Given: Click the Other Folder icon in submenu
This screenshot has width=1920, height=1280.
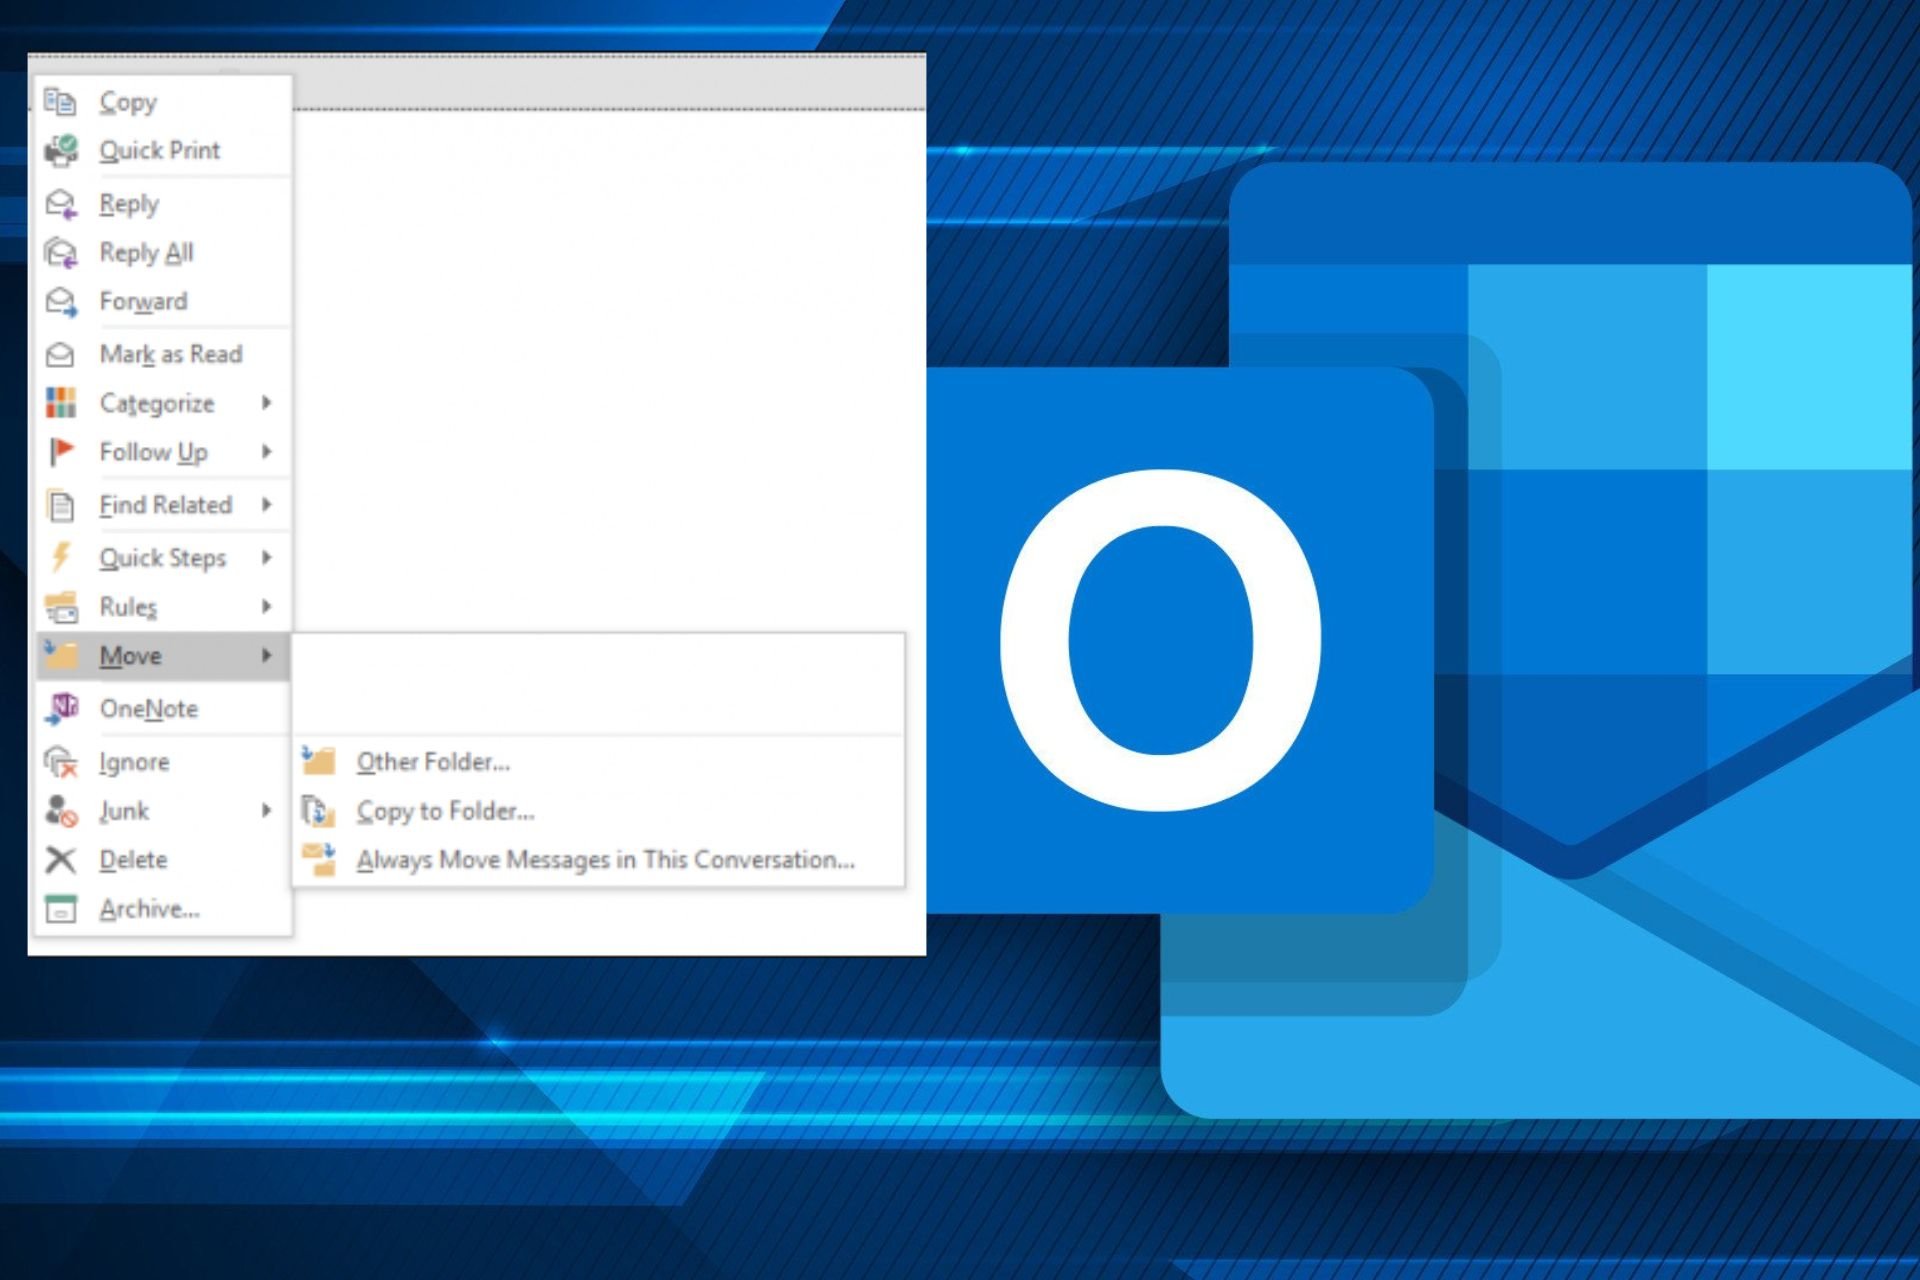Looking at the screenshot, I should point(318,761).
